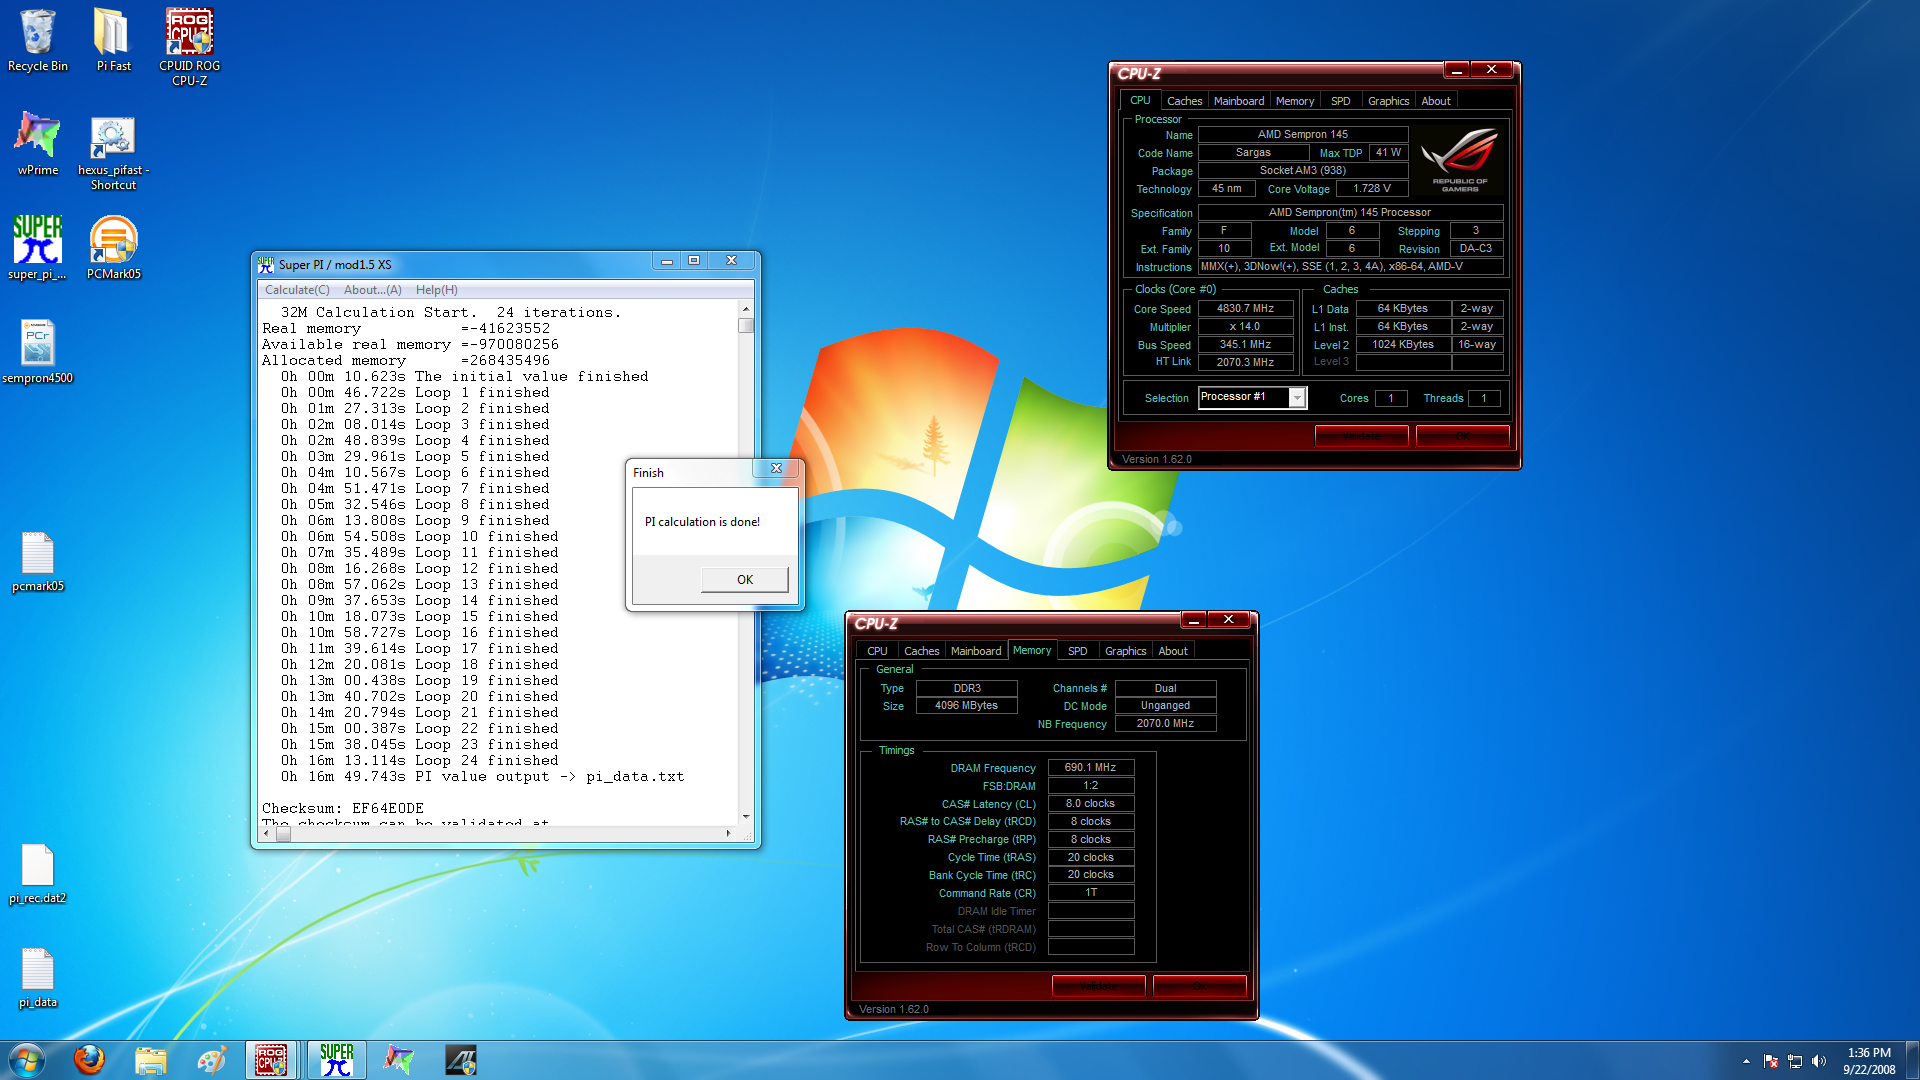Viewport: 1920px width, 1080px height.
Task: Launch CPUID ROG CPU-Z desktop icon
Action: click(189, 47)
